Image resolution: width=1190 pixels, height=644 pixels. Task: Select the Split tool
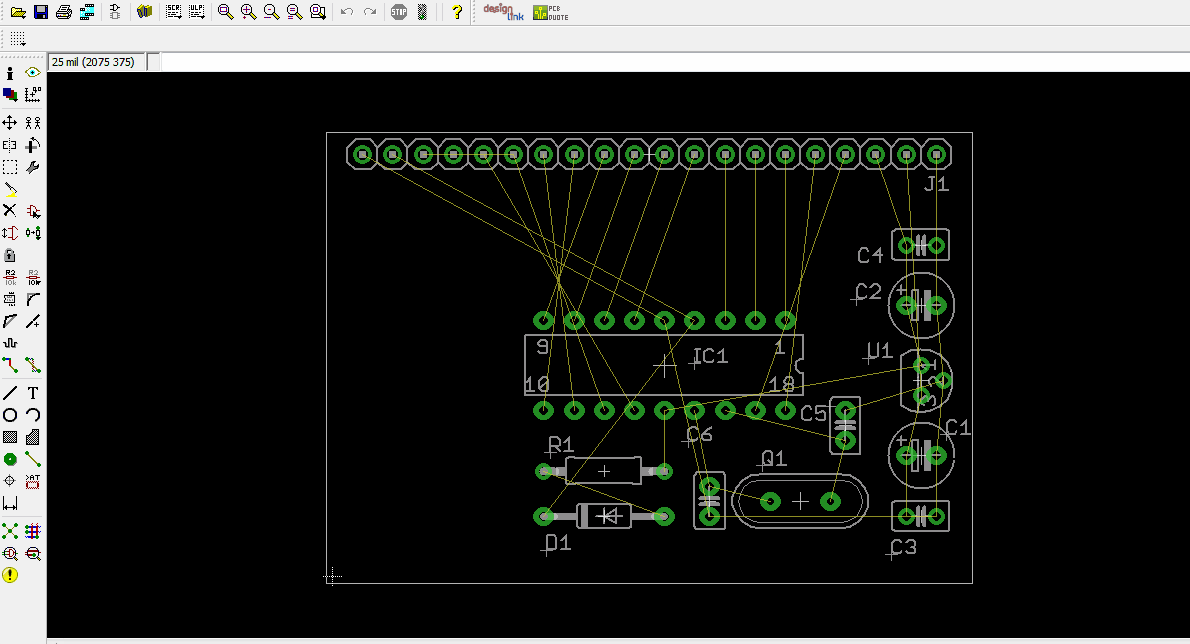tap(10, 322)
